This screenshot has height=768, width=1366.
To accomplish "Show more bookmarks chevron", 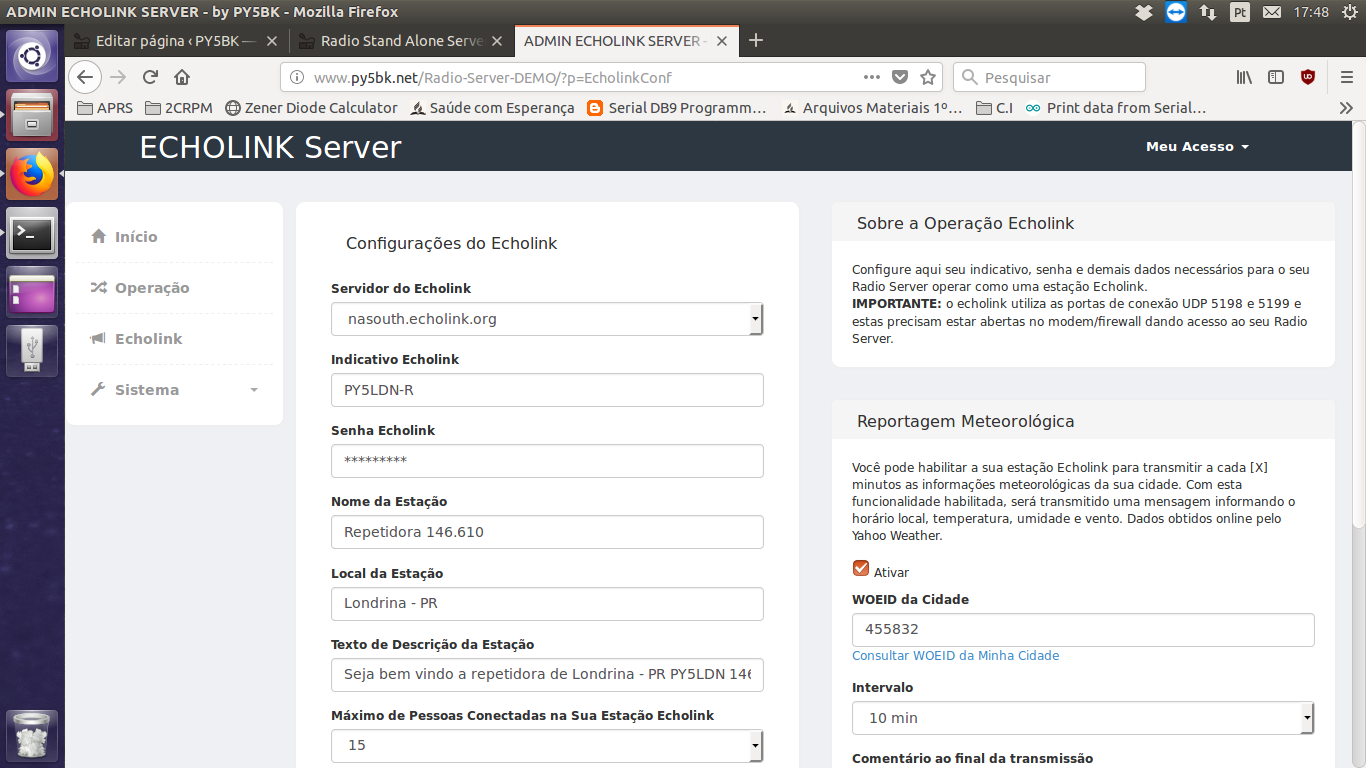I will click(1346, 107).
